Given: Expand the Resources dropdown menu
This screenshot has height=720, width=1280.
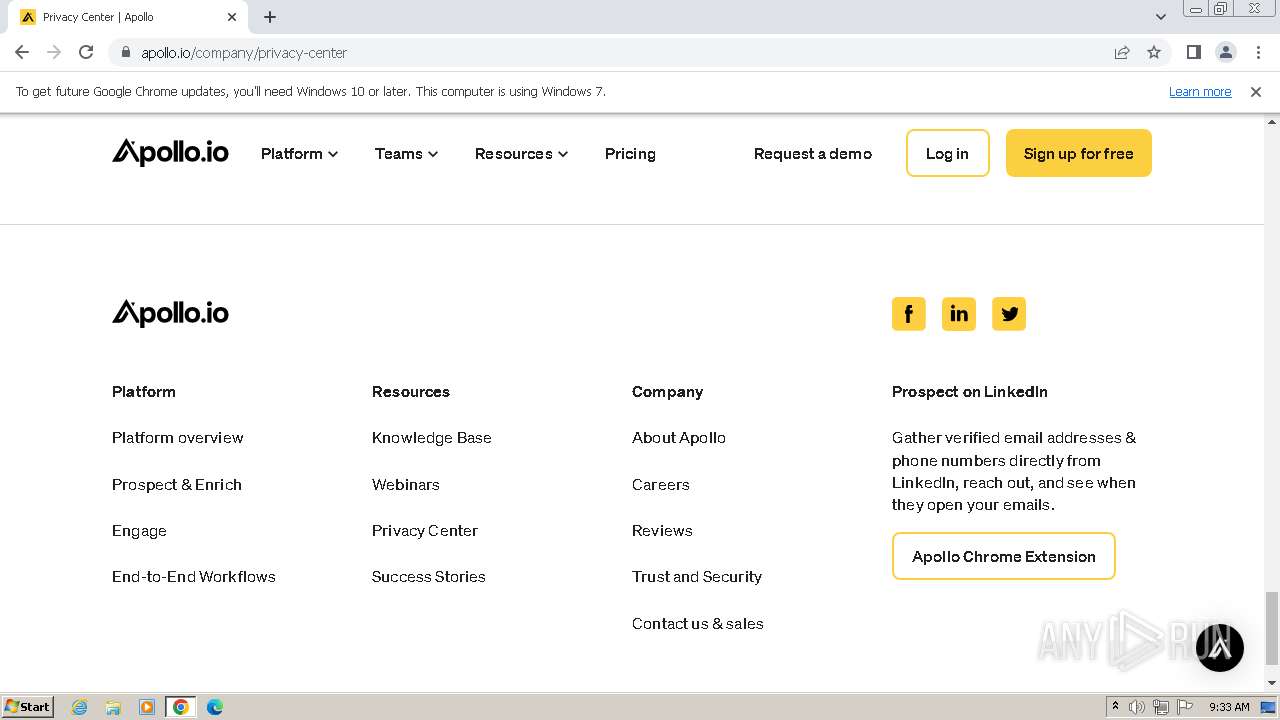Looking at the screenshot, I should [521, 153].
